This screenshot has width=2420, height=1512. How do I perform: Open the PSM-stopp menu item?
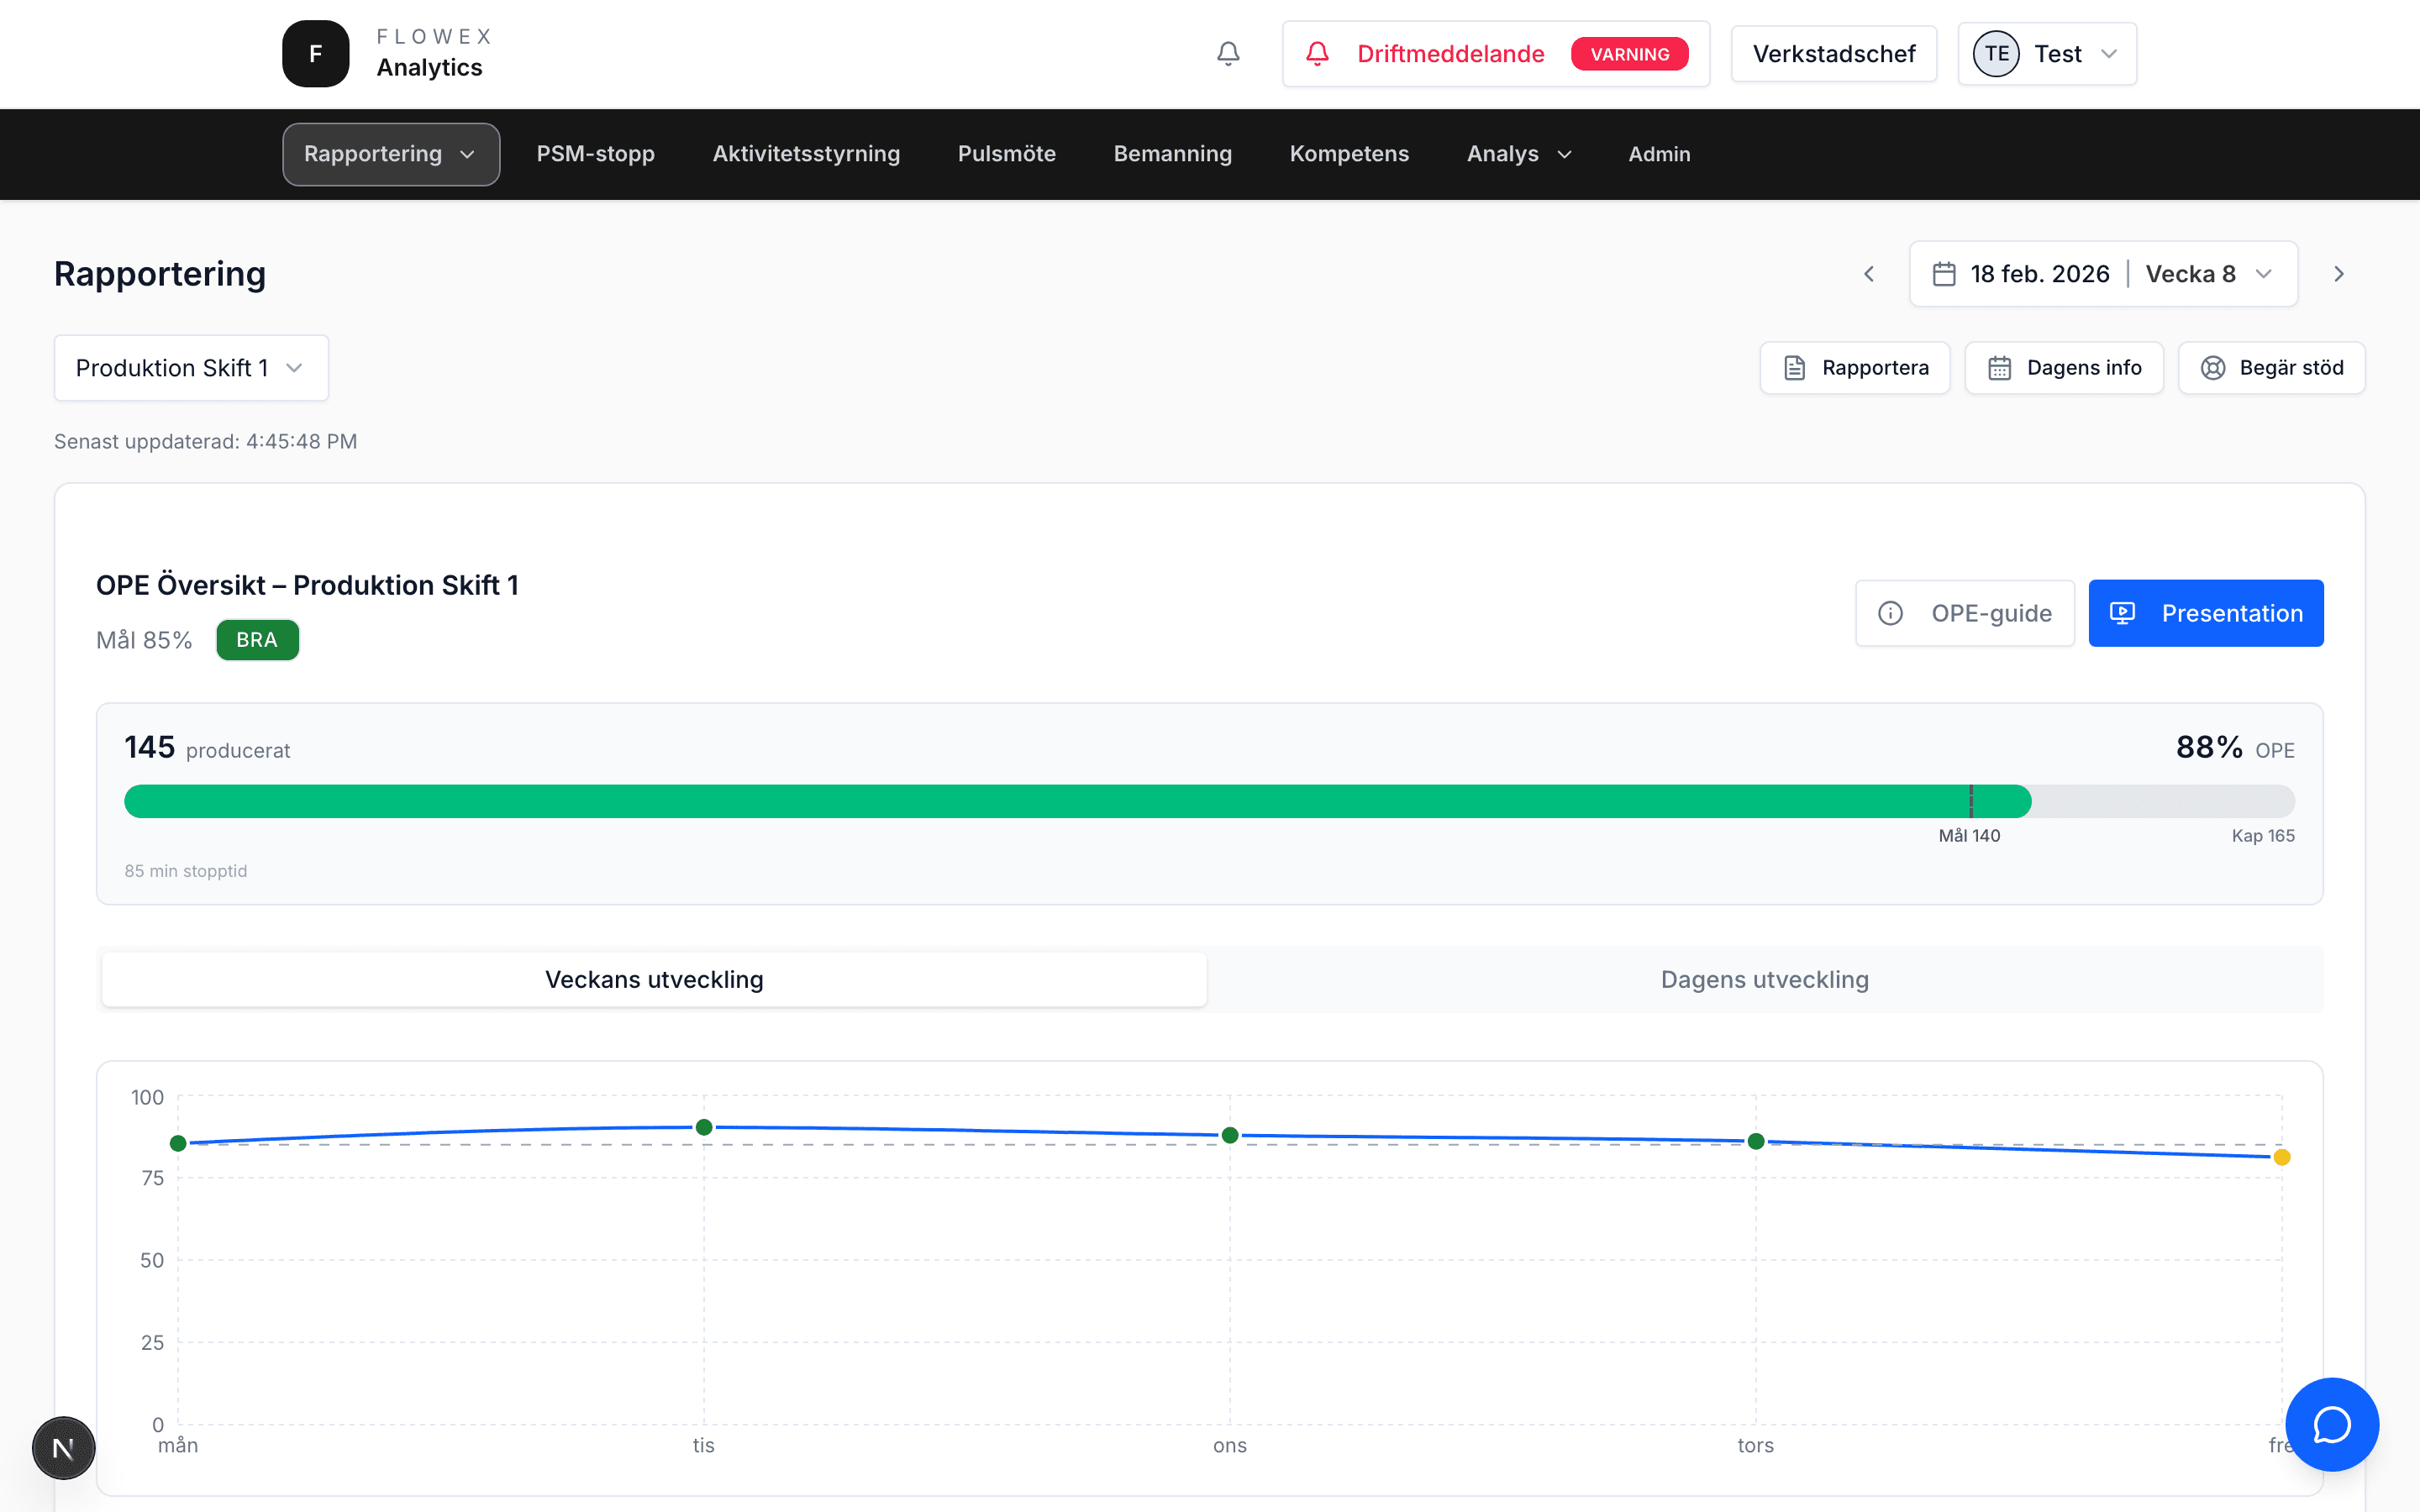(x=595, y=154)
